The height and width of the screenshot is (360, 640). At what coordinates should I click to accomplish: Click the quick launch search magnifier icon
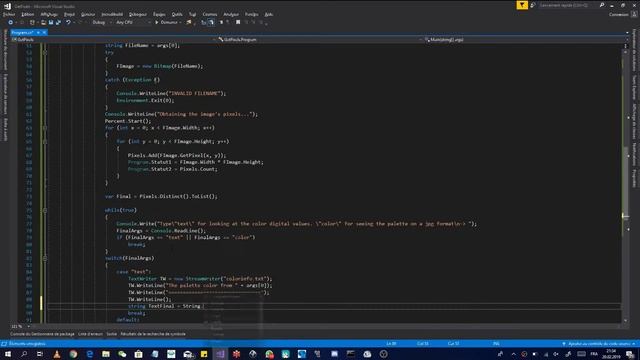(602, 5)
